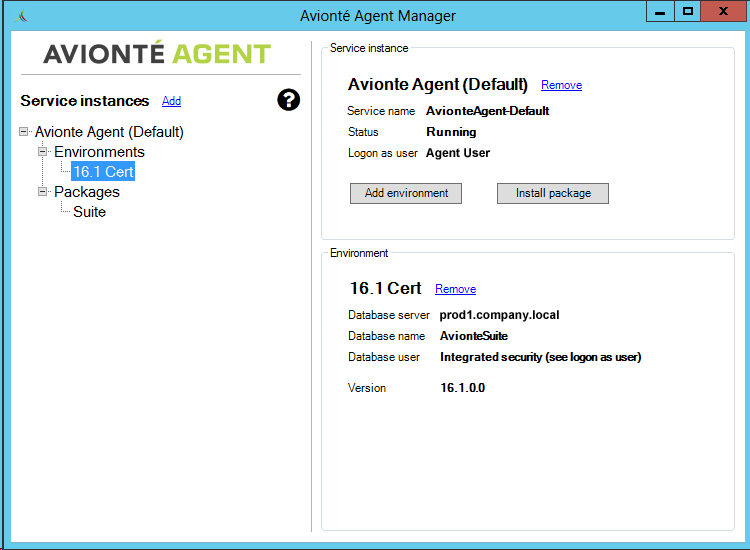Select the Environments tree item
Image resolution: width=750 pixels, height=550 pixels.
99,152
